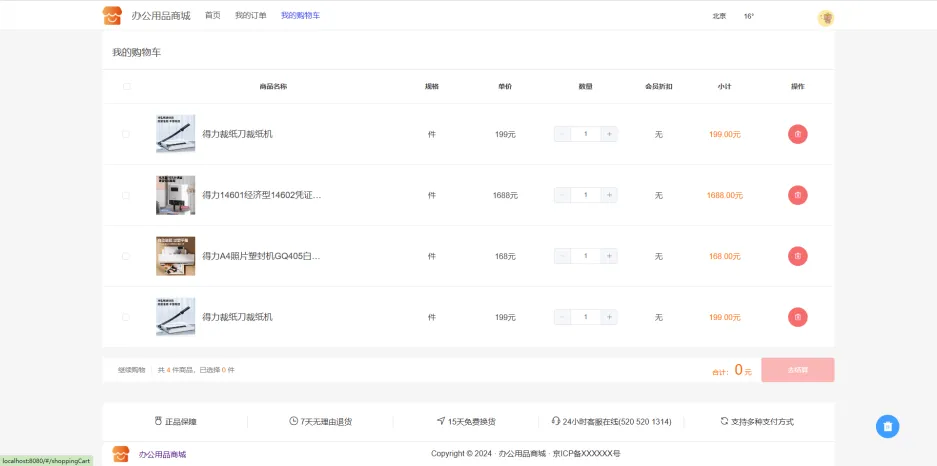The height and width of the screenshot is (466, 937).
Task: Check the 得力14601 item checkbox
Action: pos(126,196)
